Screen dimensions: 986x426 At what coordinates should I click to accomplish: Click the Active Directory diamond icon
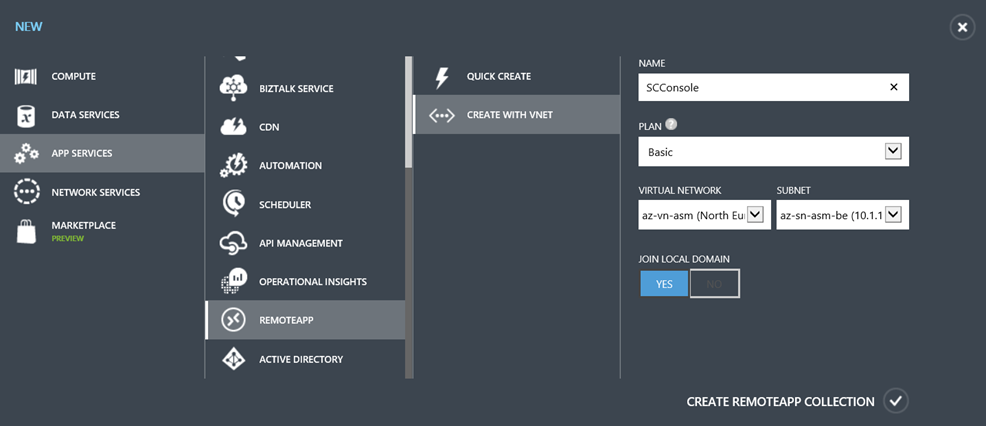(233, 359)
